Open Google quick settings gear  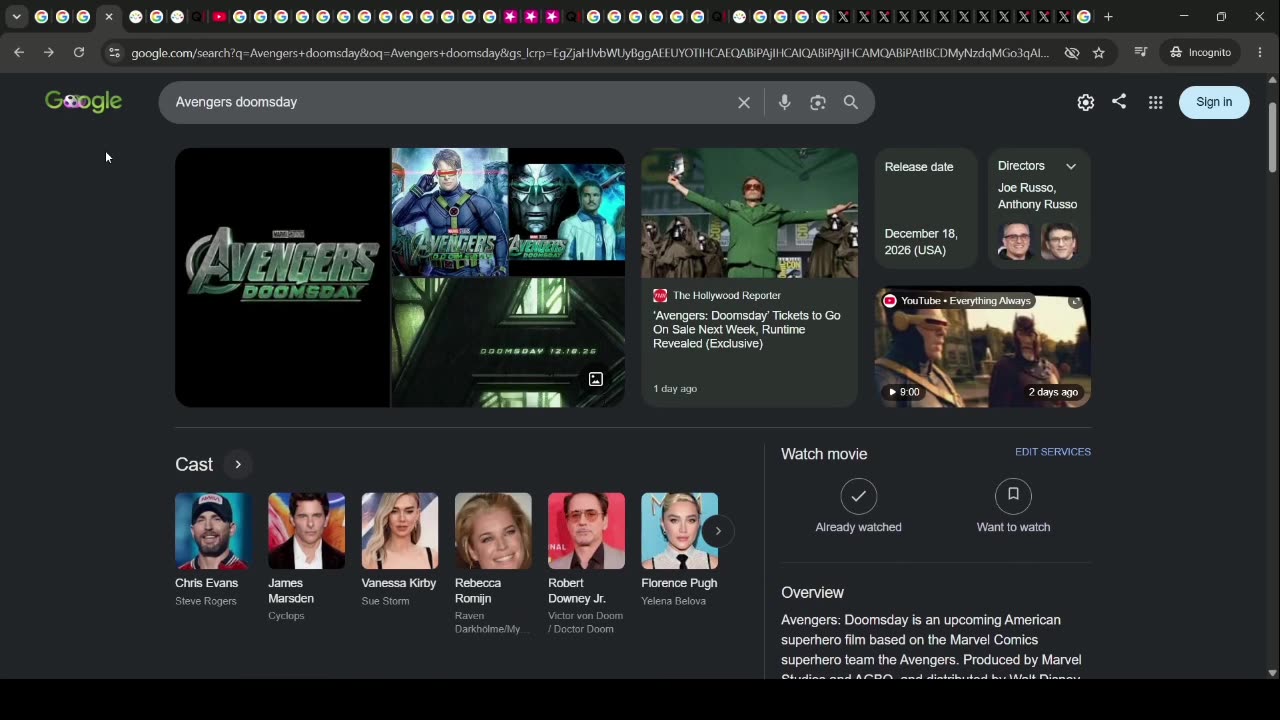[x=1086, y=102]
